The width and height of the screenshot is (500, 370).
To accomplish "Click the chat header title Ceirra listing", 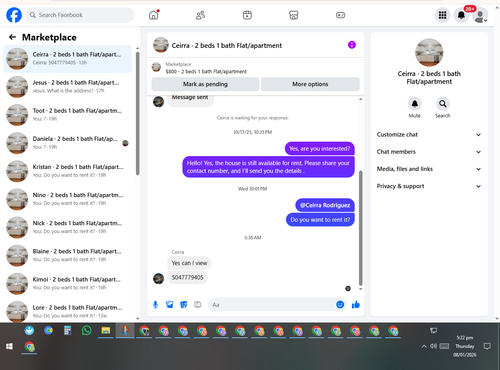I will point(227,45).
